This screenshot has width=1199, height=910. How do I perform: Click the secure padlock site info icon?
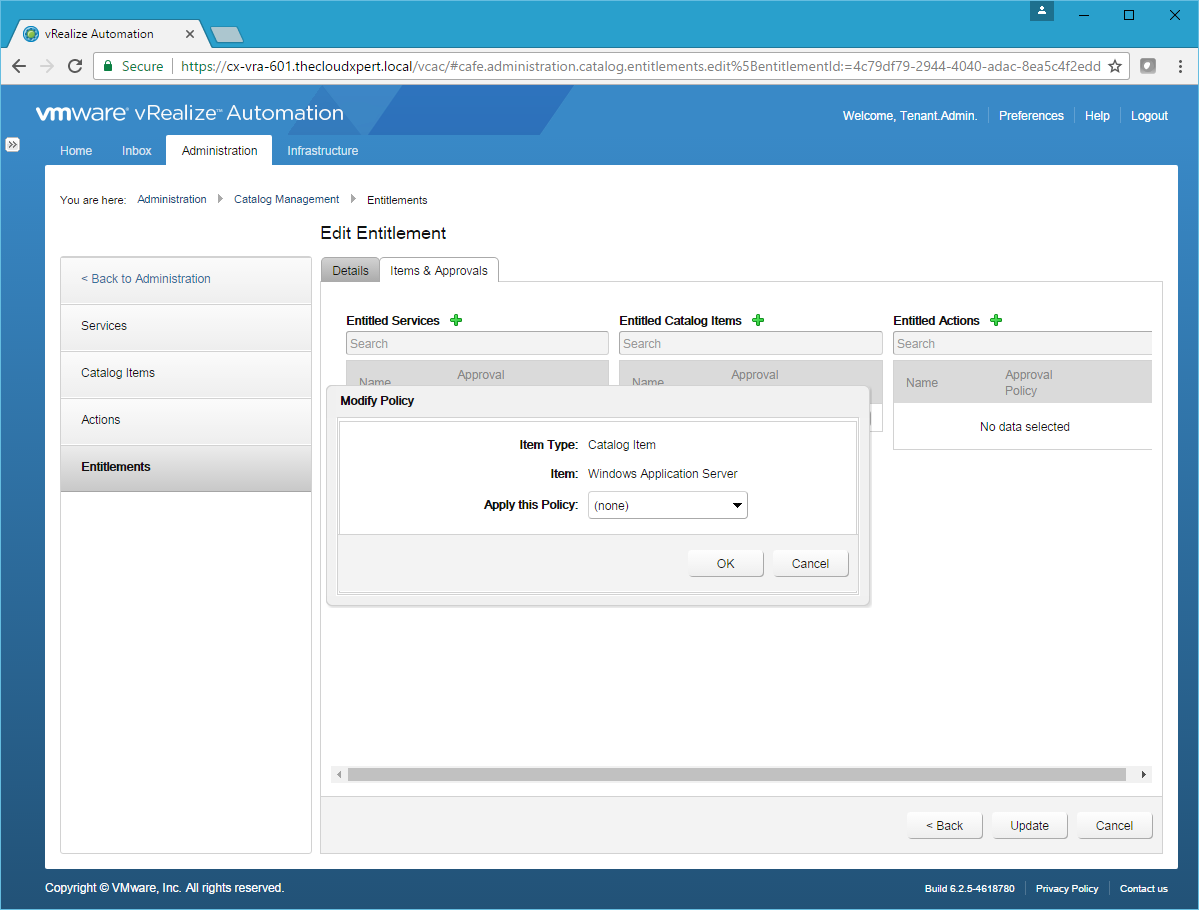click(108, 66)
